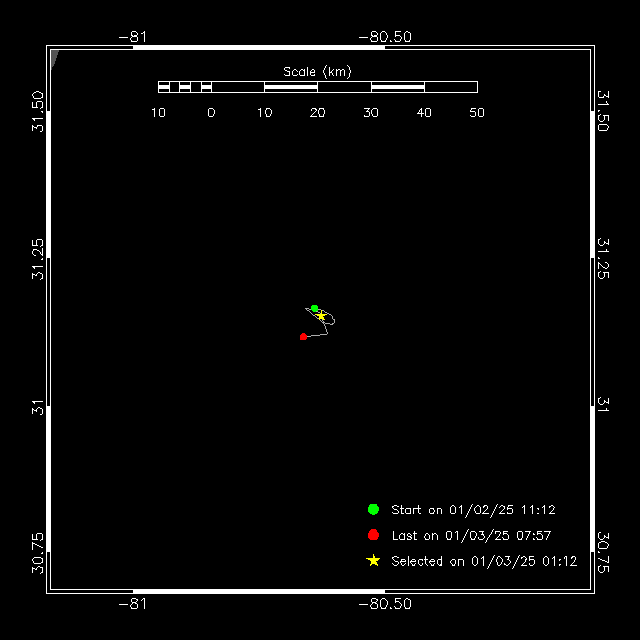
Task: Click the checkered segment of the scale bar
Action: click(185, 87)
